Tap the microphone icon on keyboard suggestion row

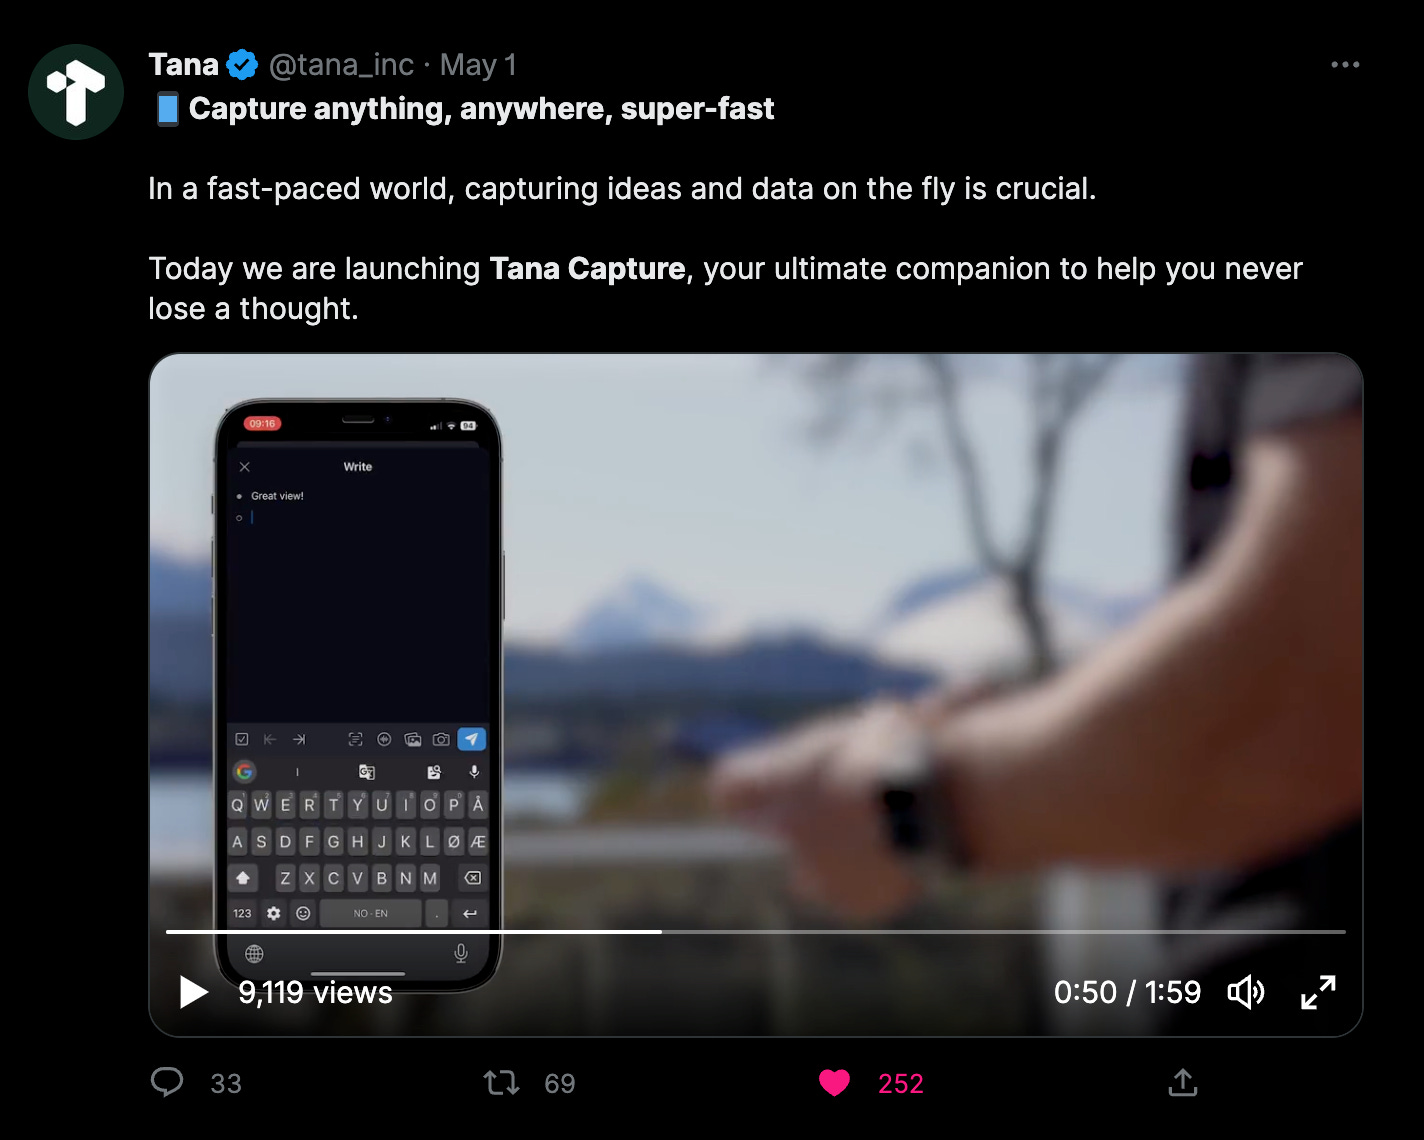click(x=474, y=771)
